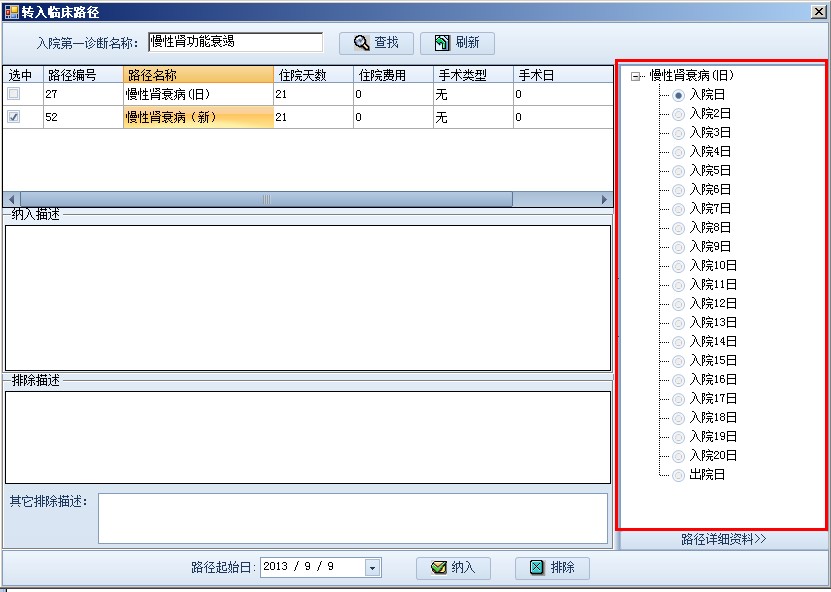Click the 慢性肾衰病(旧) tree root label
This screenshot has width=831, height=592.
(x=692, y=76)
